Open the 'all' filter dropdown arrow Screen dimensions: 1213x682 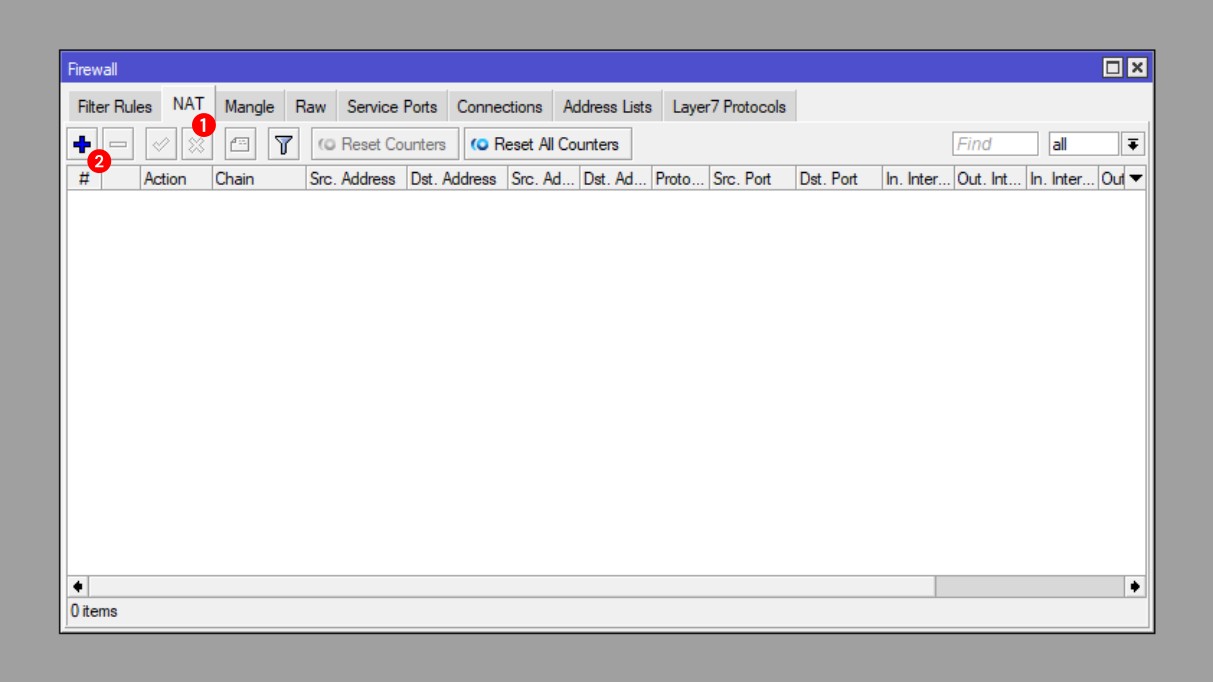tap(1133, 144)
